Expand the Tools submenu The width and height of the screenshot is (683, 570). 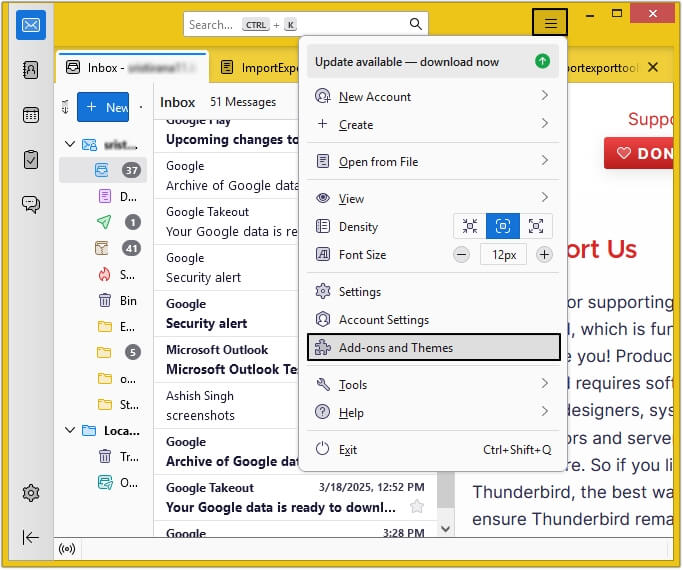click(544, 384)
